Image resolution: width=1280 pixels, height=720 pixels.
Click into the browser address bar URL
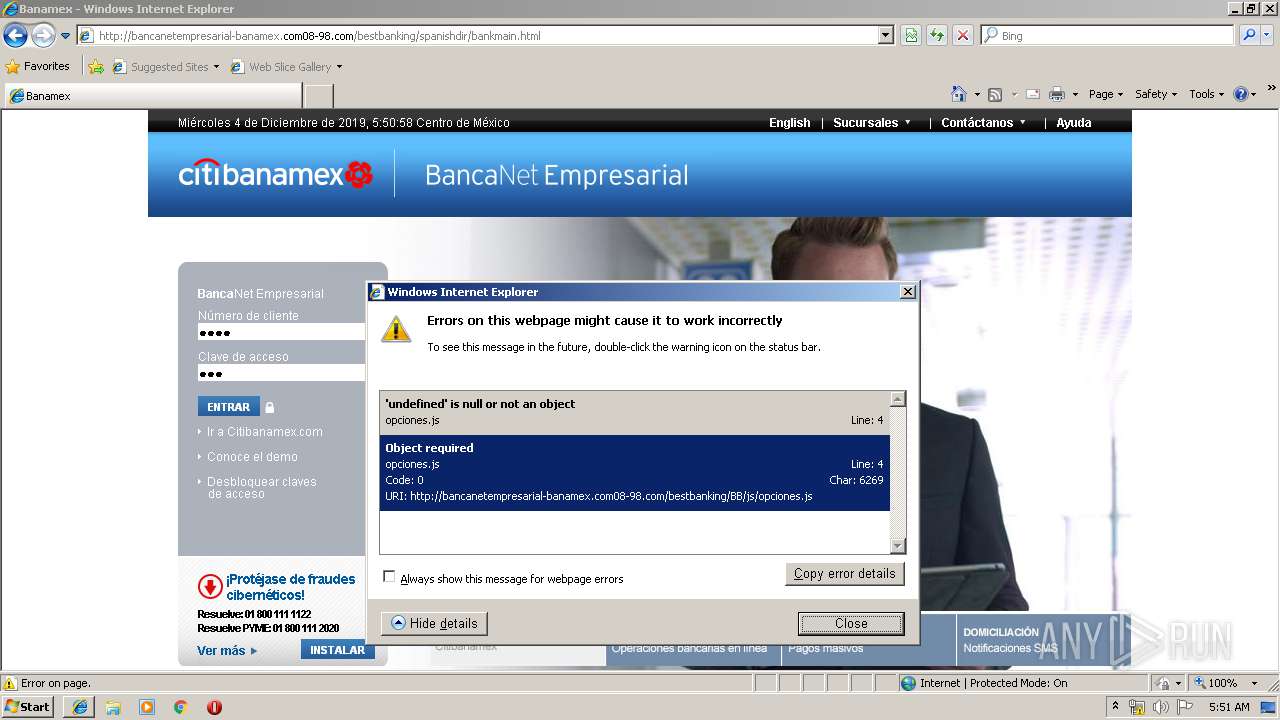tap(486, 36)
